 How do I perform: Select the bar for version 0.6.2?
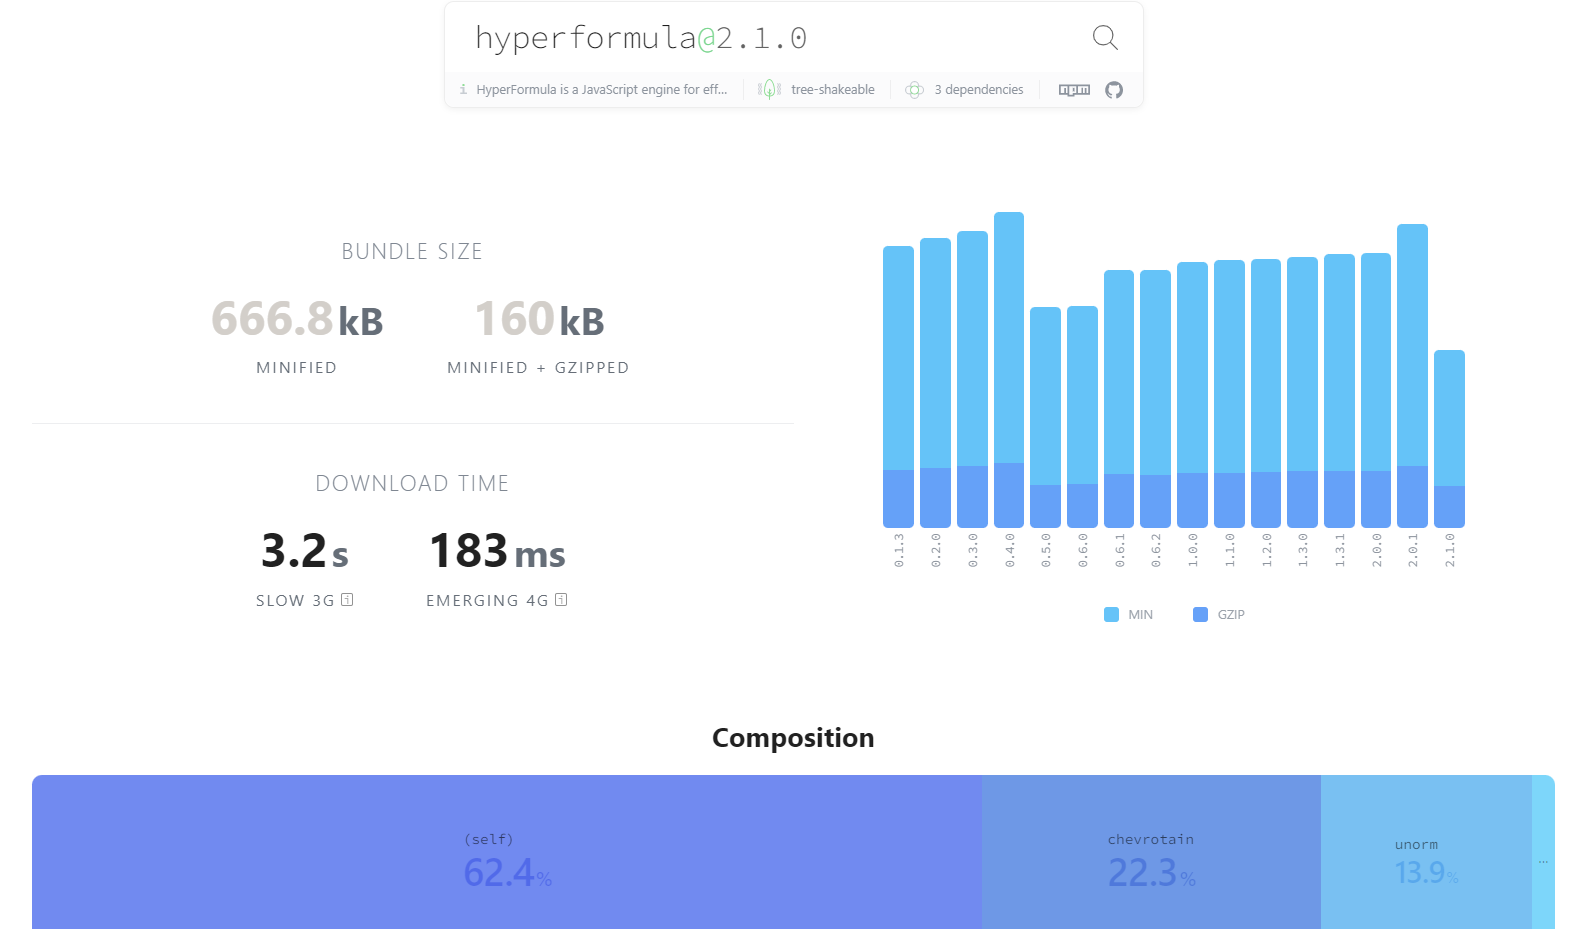click(x=1155, y=398)
